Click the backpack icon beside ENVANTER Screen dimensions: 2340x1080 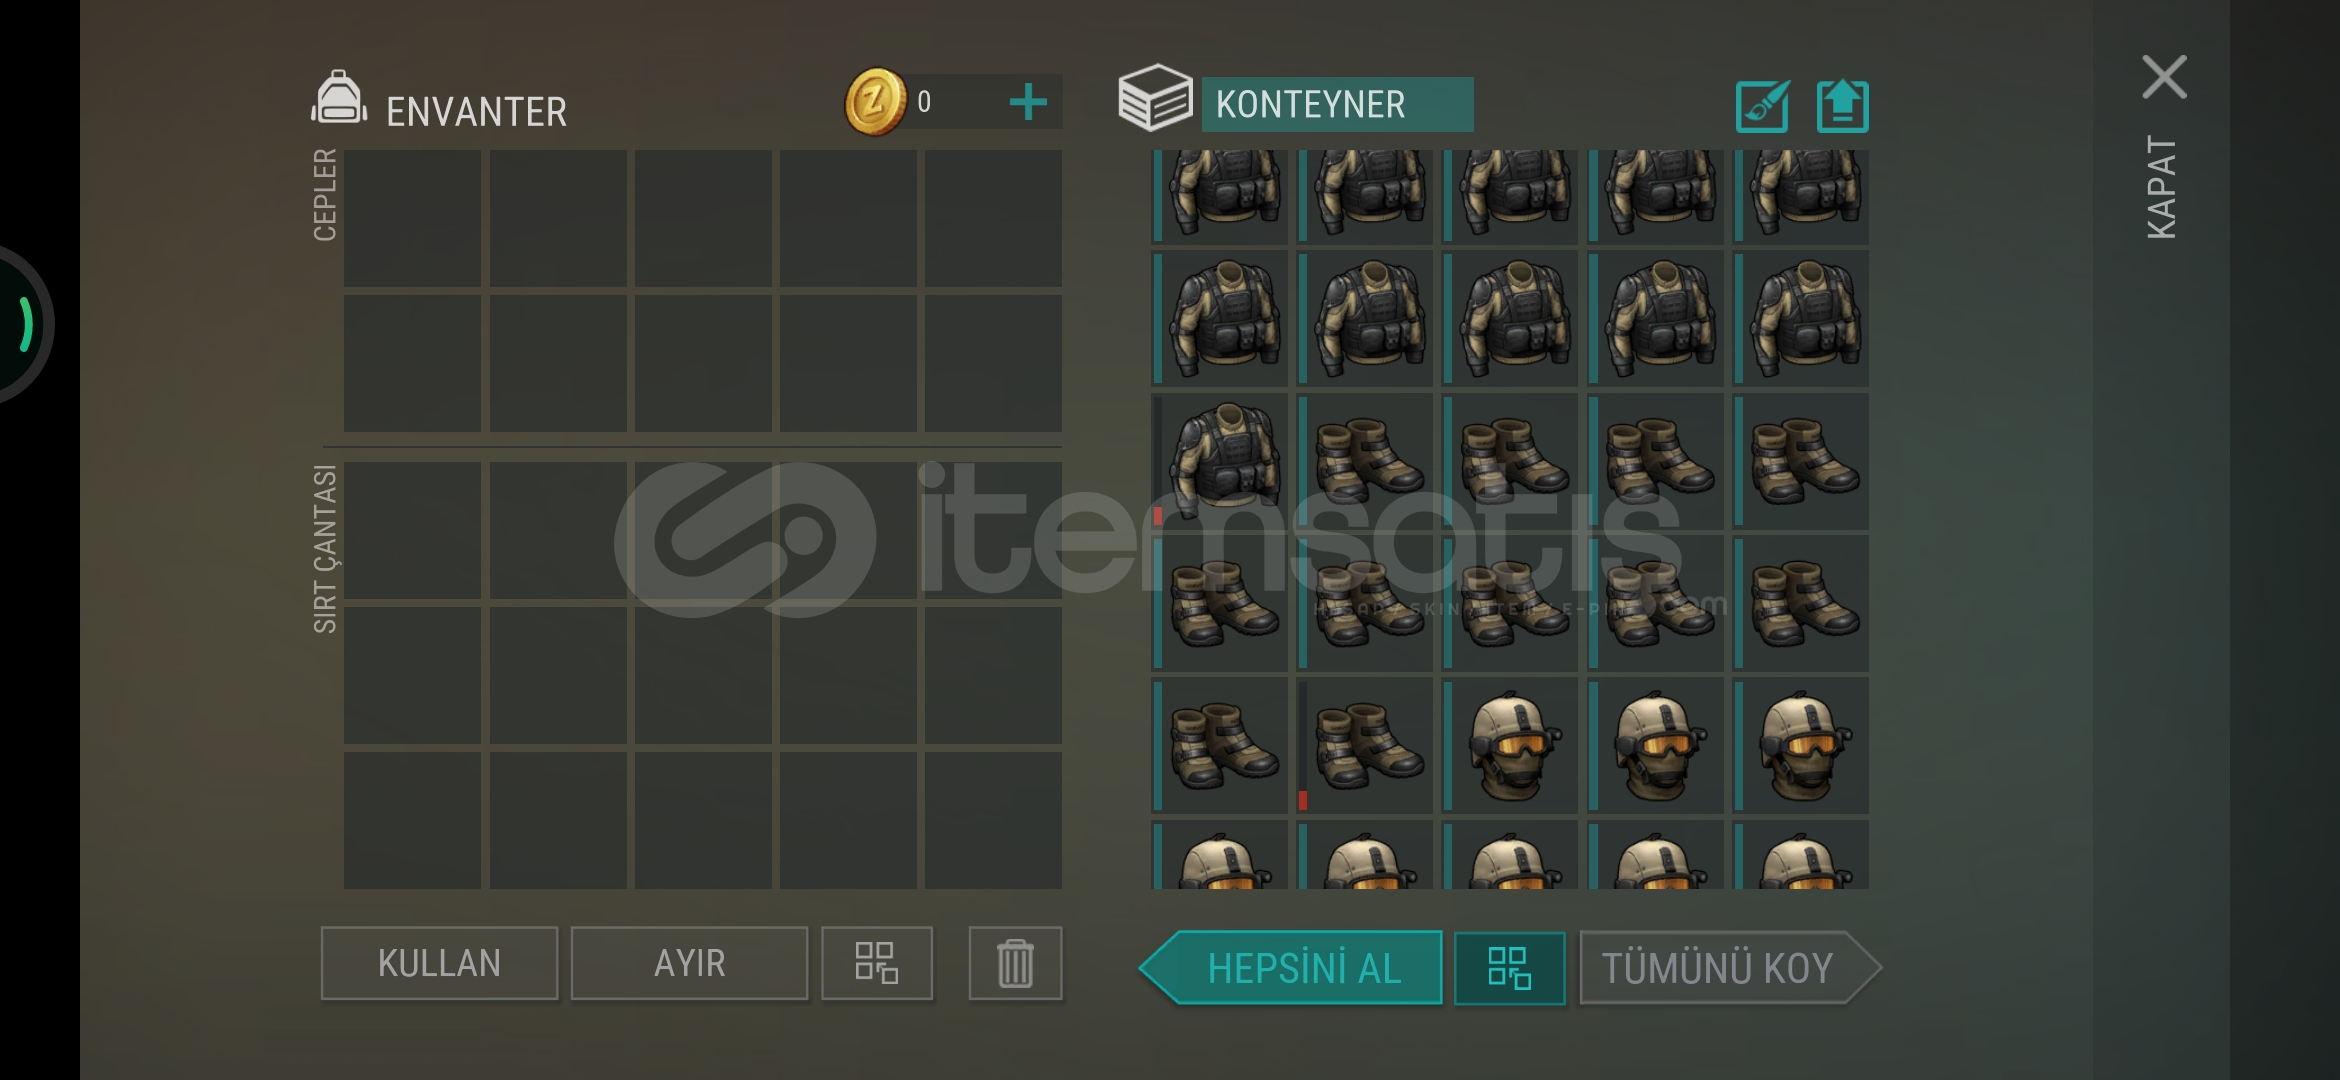[339, 99]
